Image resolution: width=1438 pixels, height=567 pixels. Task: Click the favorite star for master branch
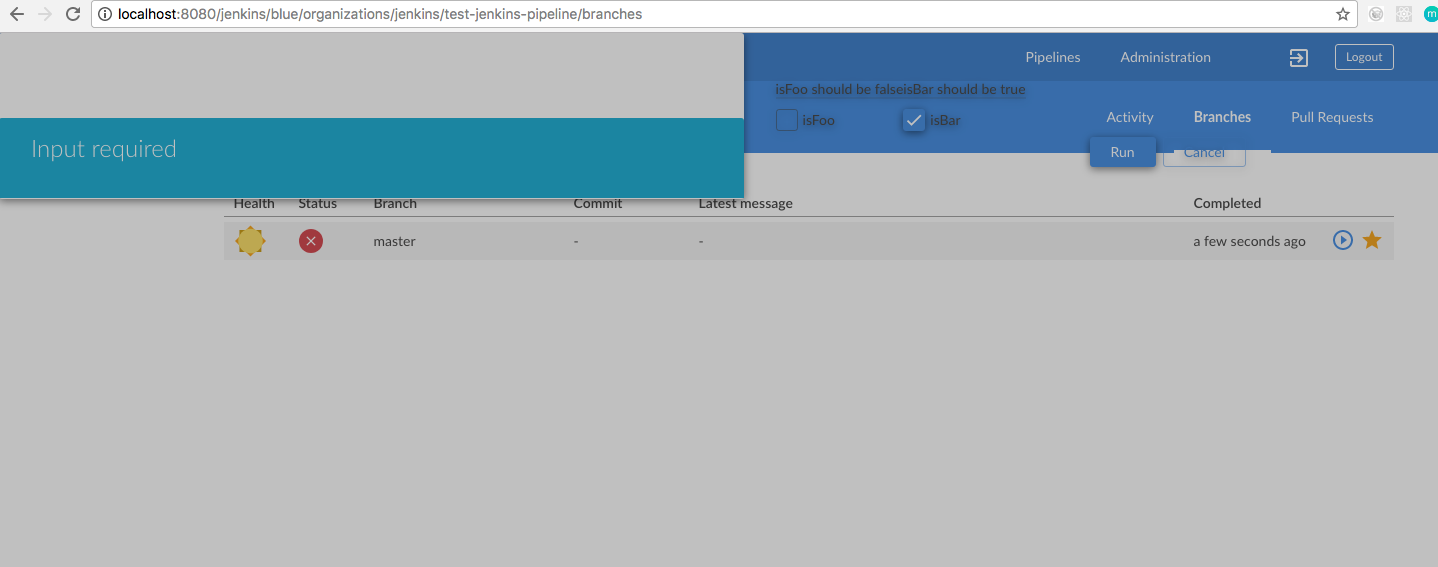click(x=1372, y=240)
